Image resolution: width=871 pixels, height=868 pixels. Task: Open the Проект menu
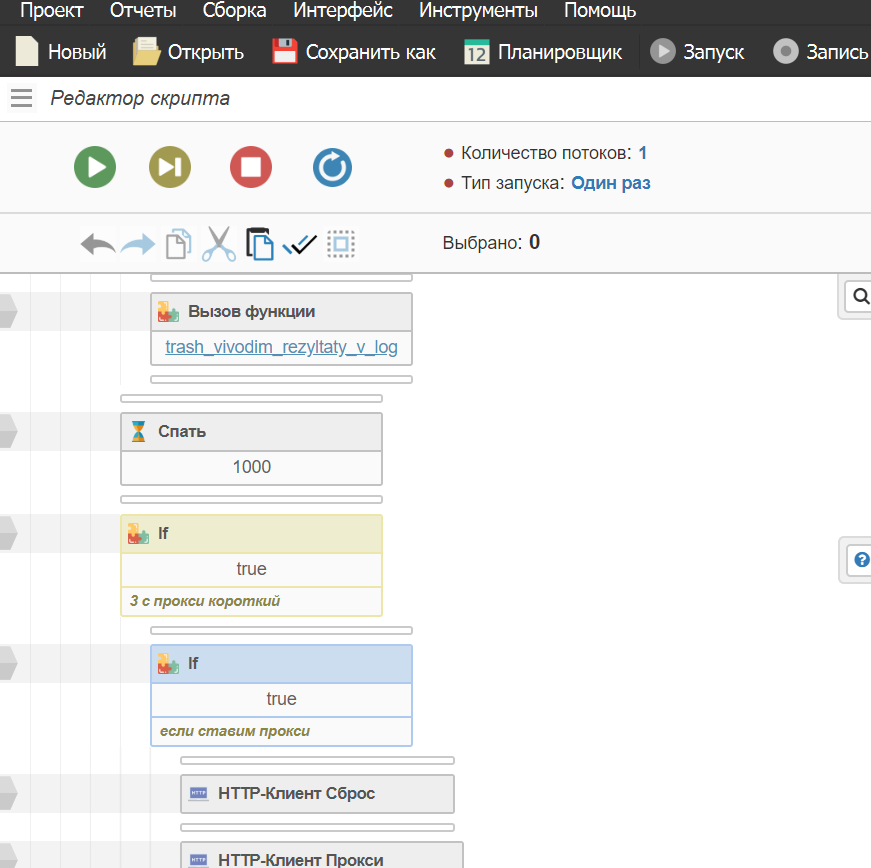tap(52, 12)
